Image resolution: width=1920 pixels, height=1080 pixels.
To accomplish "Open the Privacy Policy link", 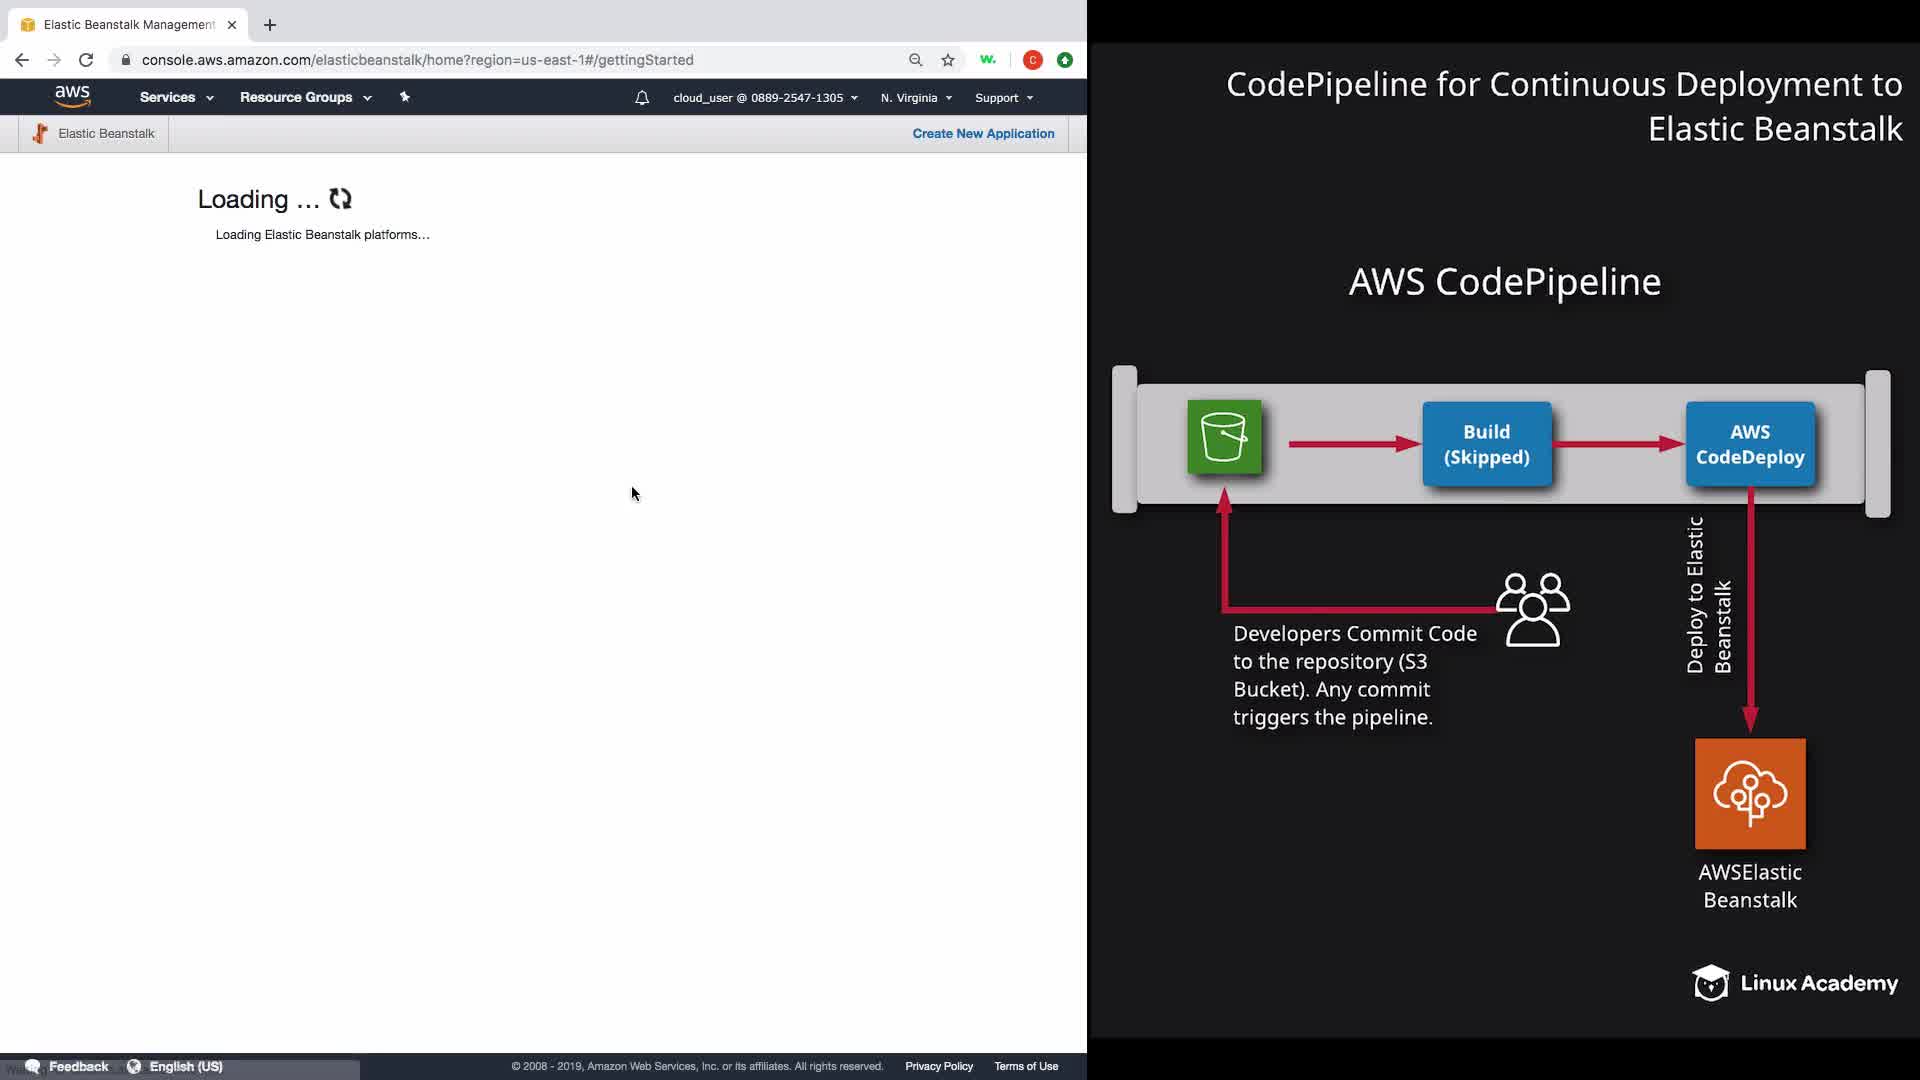I will 938,1066.
